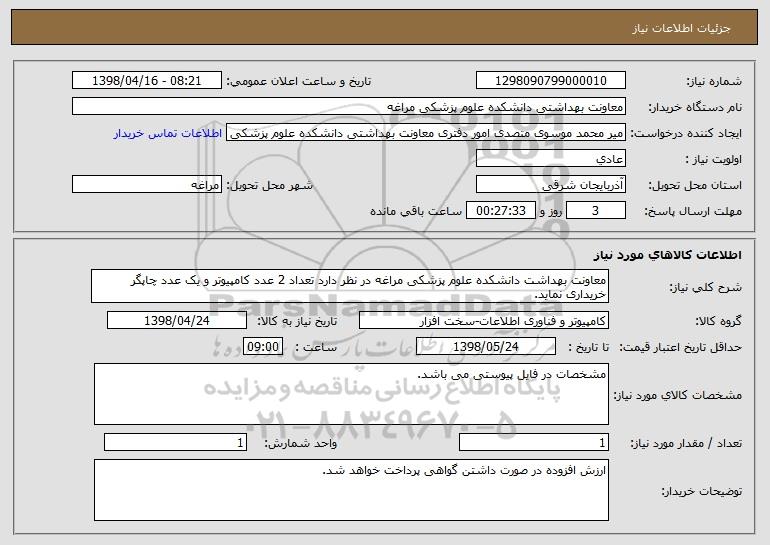Open the buyer contact info link اطلاعات تماس خریدار

click(168, 134)
